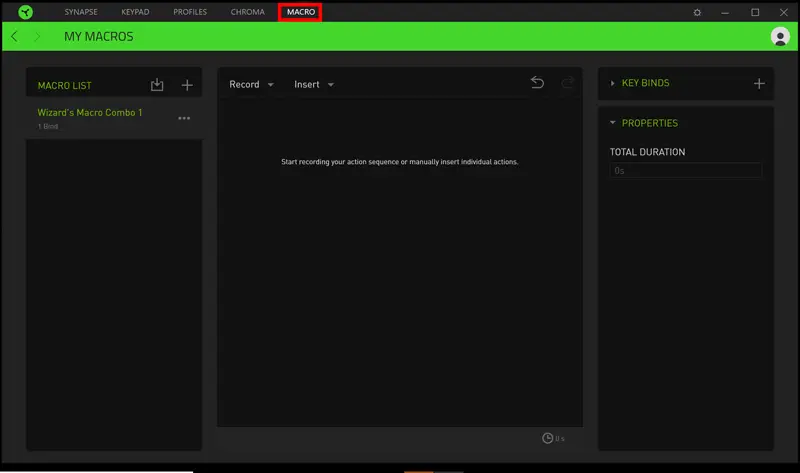Click the clock duration icon
The height and width of the screenshot is (473, 800).
tap(547, 438)
